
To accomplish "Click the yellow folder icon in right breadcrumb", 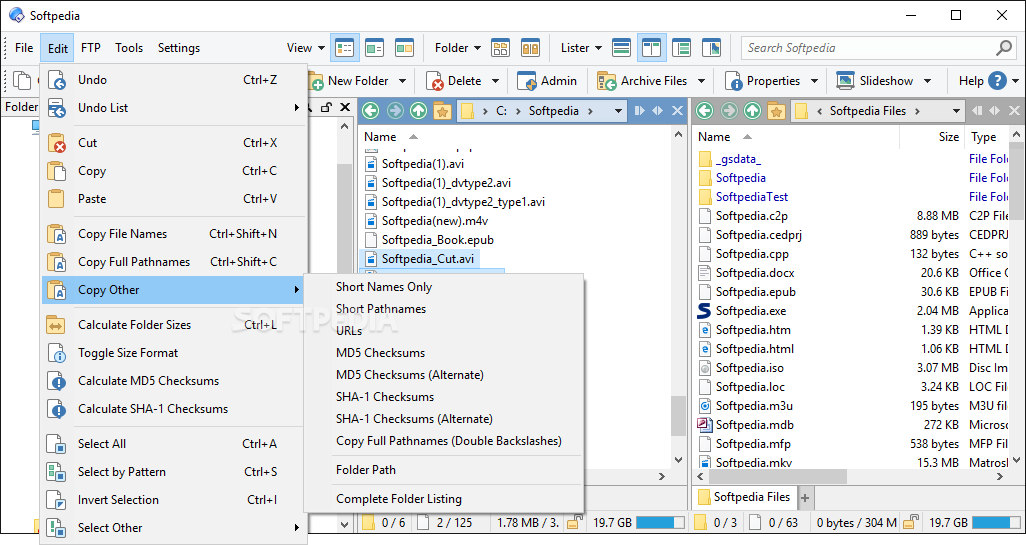I will click(x=801, y=111).
